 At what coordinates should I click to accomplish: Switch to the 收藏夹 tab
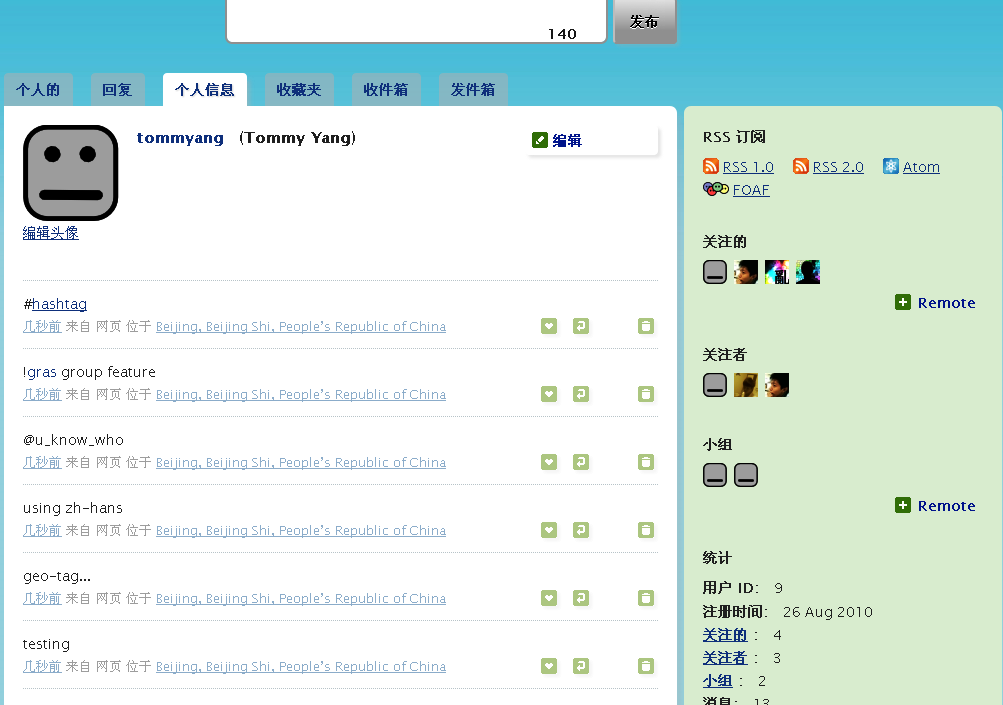299,90
